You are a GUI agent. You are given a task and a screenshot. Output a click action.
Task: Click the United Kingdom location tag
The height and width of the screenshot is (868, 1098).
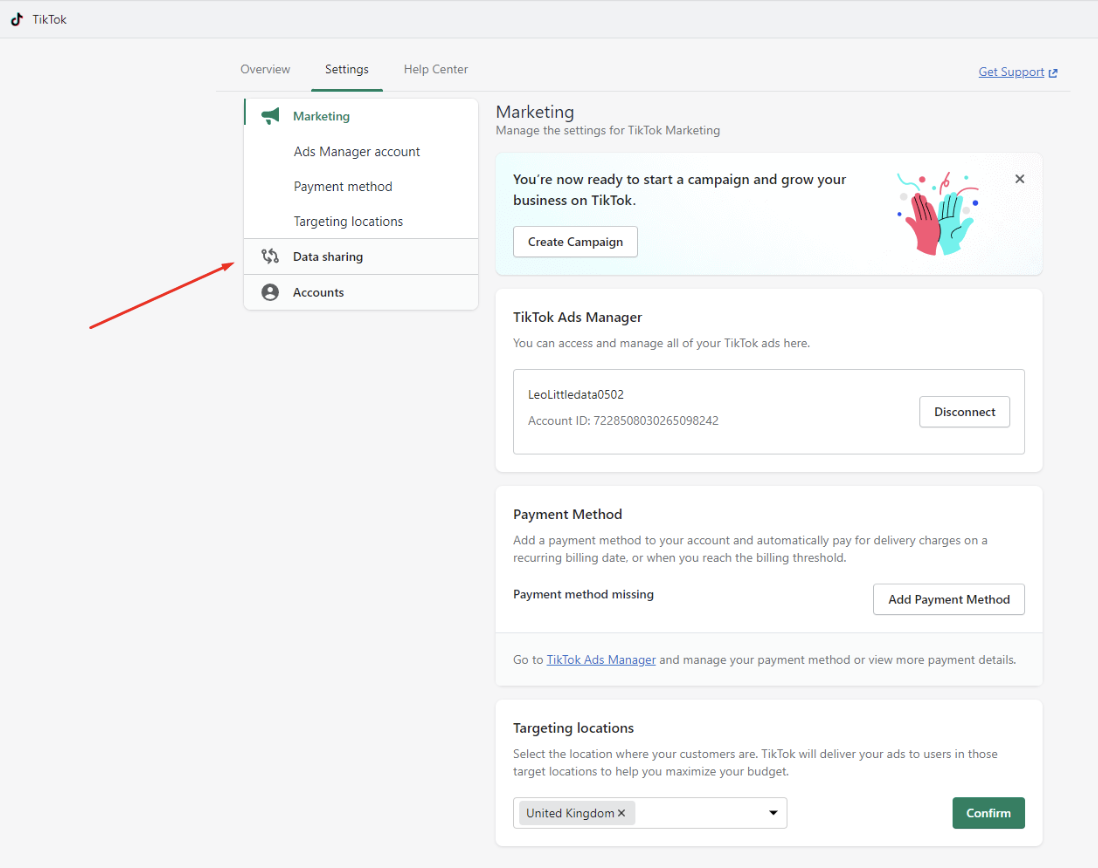(x=577, y=813)
